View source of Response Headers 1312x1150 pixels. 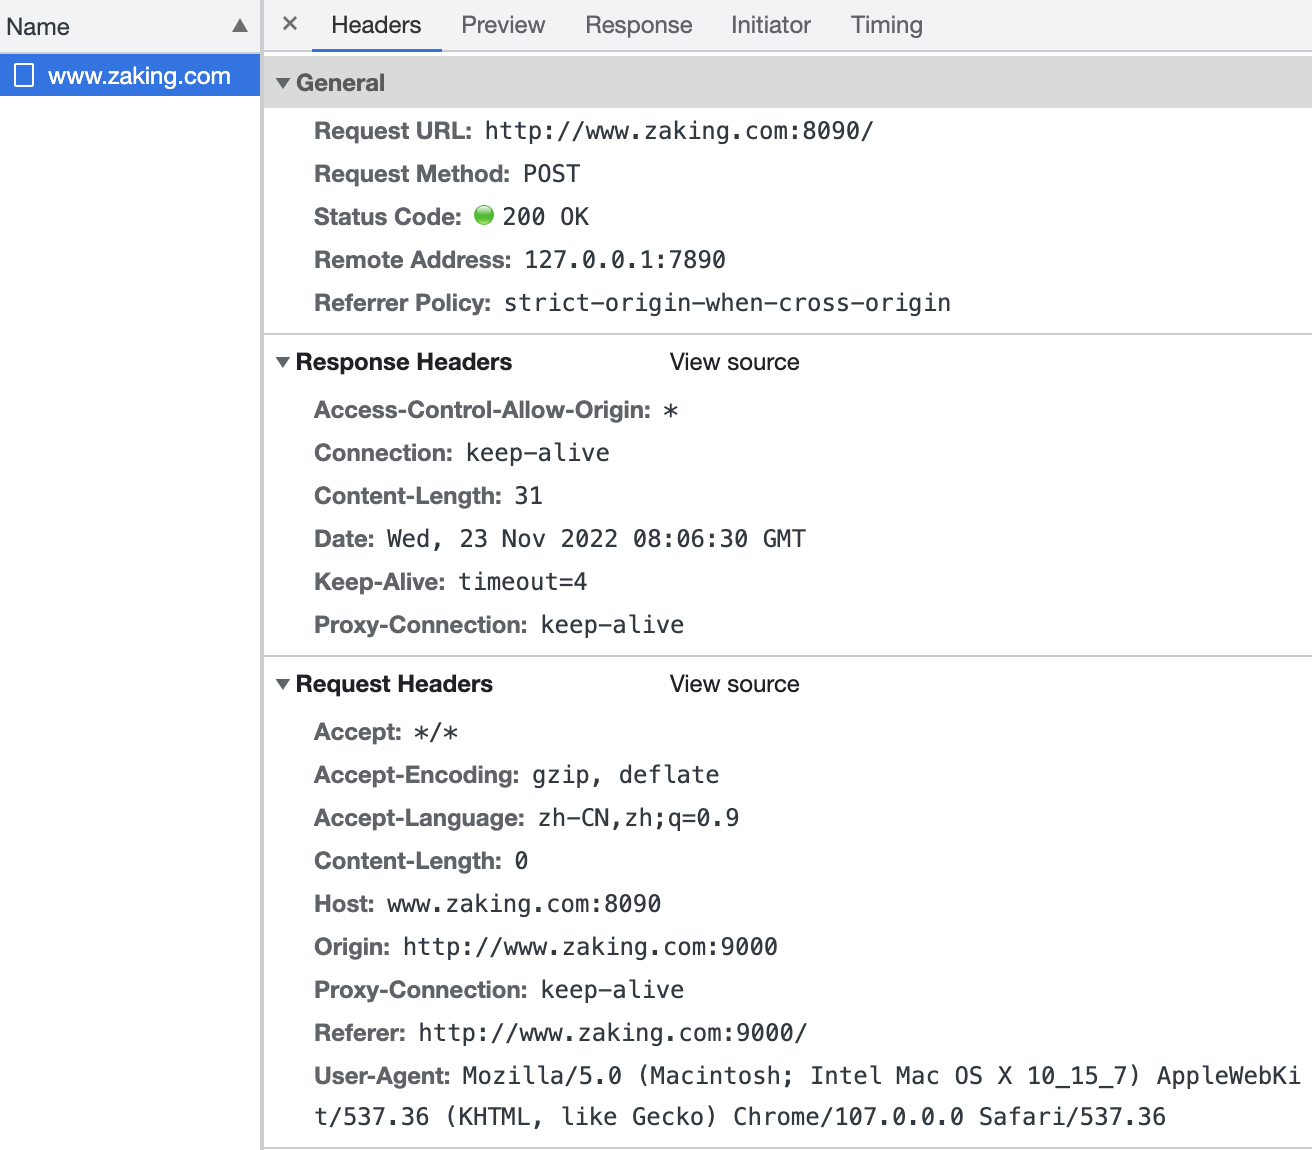(735, 362)
